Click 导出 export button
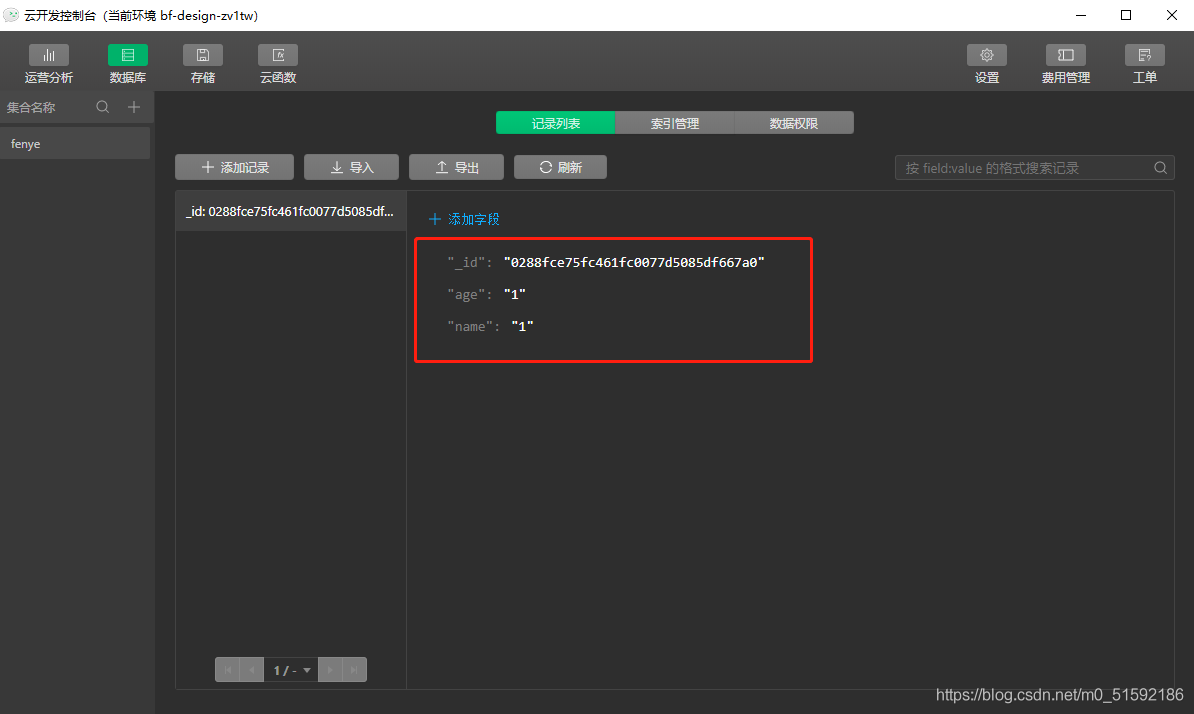 coord(456,167)
